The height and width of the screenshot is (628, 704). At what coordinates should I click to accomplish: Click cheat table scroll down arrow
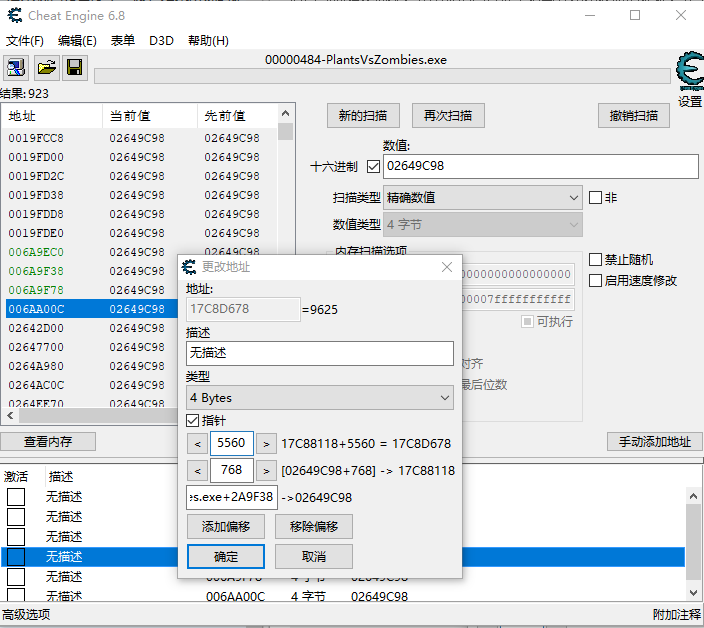pyautogui.click(x=693, y=593)
